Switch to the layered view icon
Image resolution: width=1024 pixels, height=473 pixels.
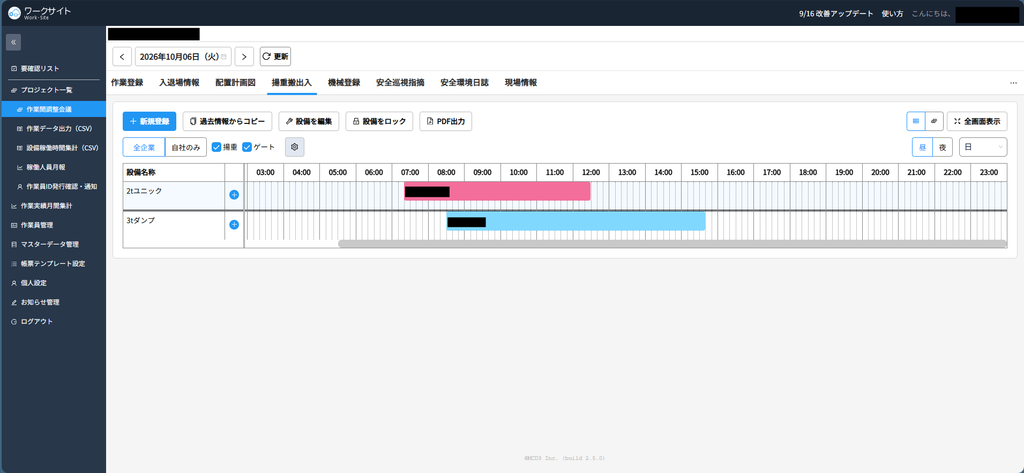coord(934,121)
